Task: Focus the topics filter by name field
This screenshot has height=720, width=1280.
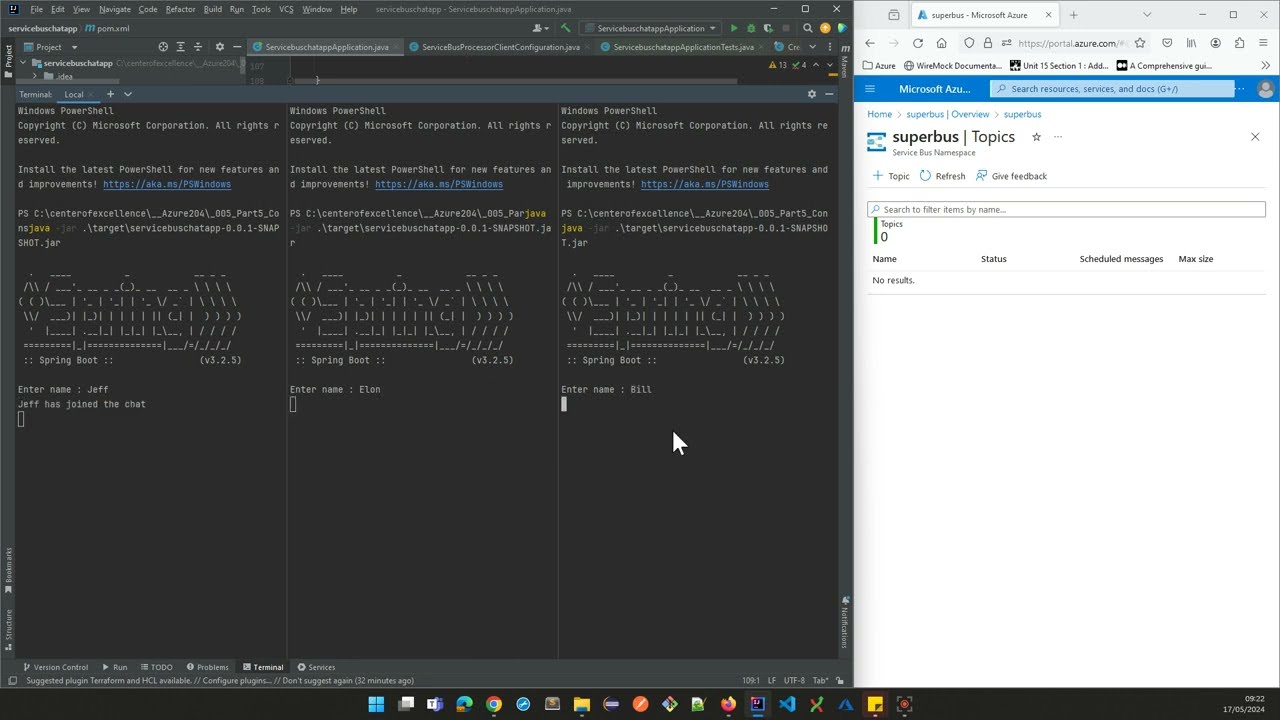Action: click(x=1066, y=209)
